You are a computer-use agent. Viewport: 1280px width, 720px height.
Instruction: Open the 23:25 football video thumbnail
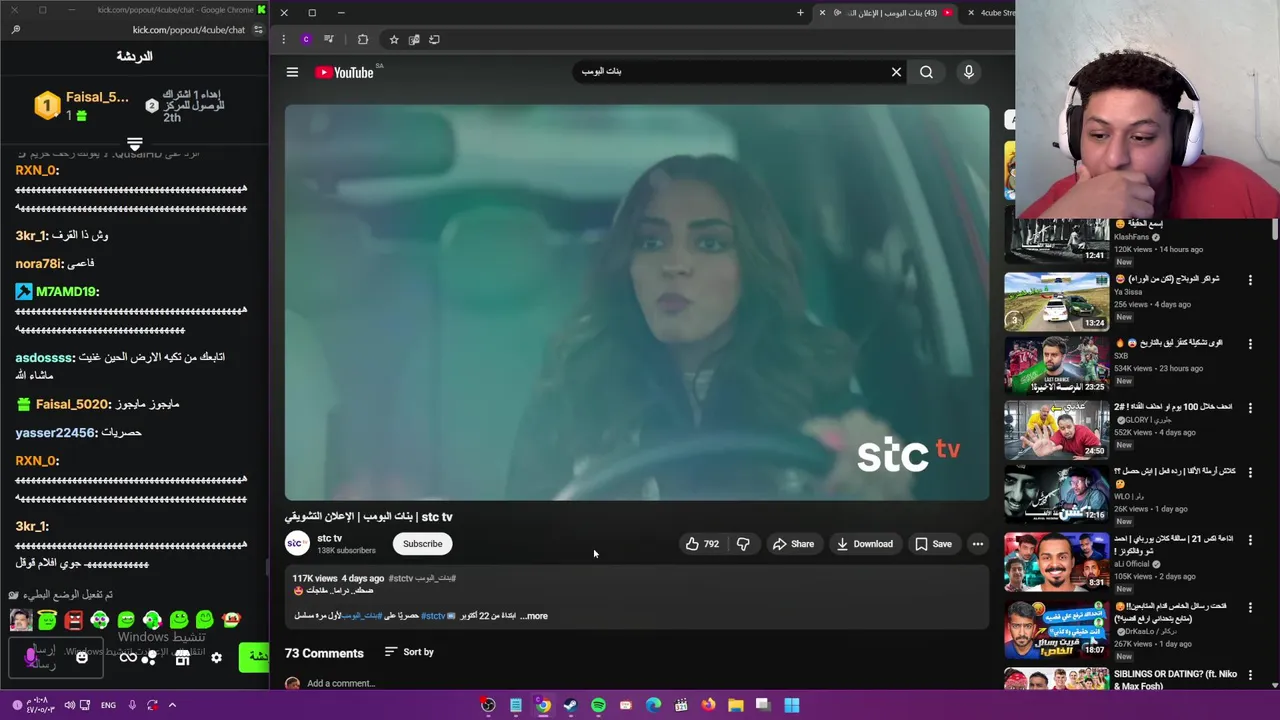click(x=1057, y=366)
